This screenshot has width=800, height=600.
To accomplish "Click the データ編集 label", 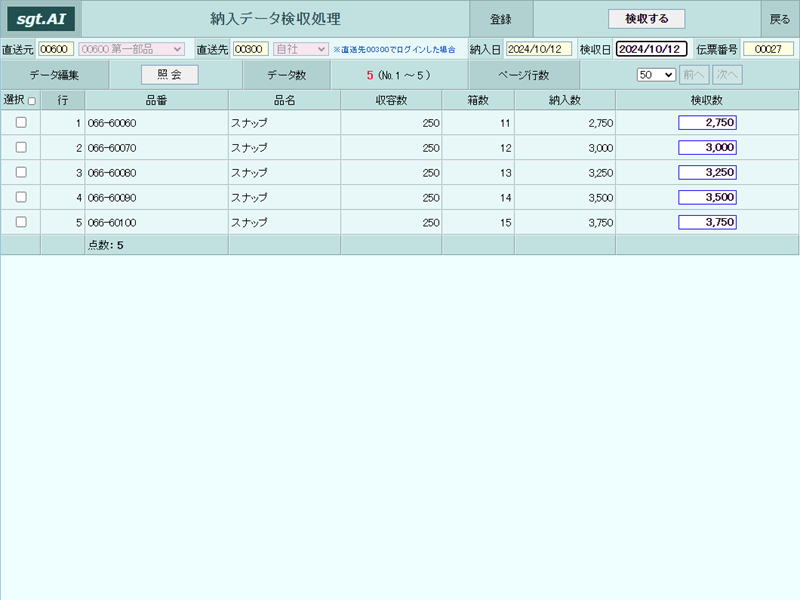I will click(x=54, y=75).
